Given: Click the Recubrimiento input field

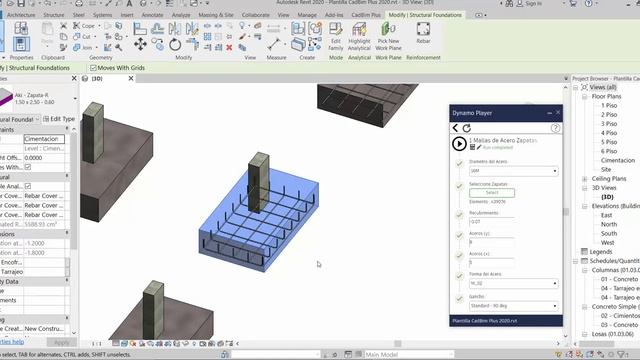Looking at the screenshot, I should tap(492, 222).
